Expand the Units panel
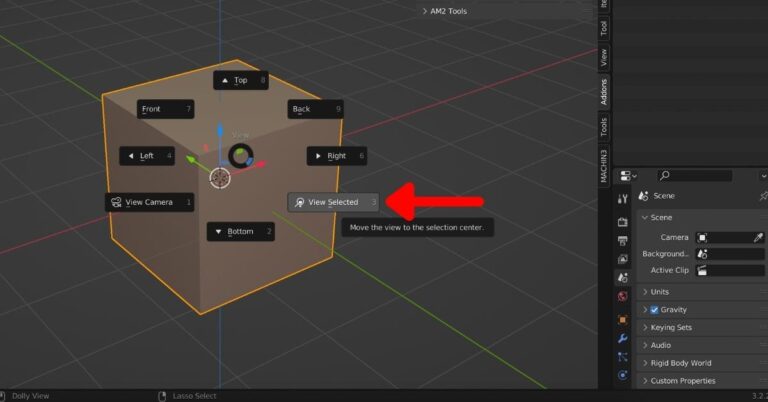Viewport: 768px width, 402px height. tap(659, 292)
